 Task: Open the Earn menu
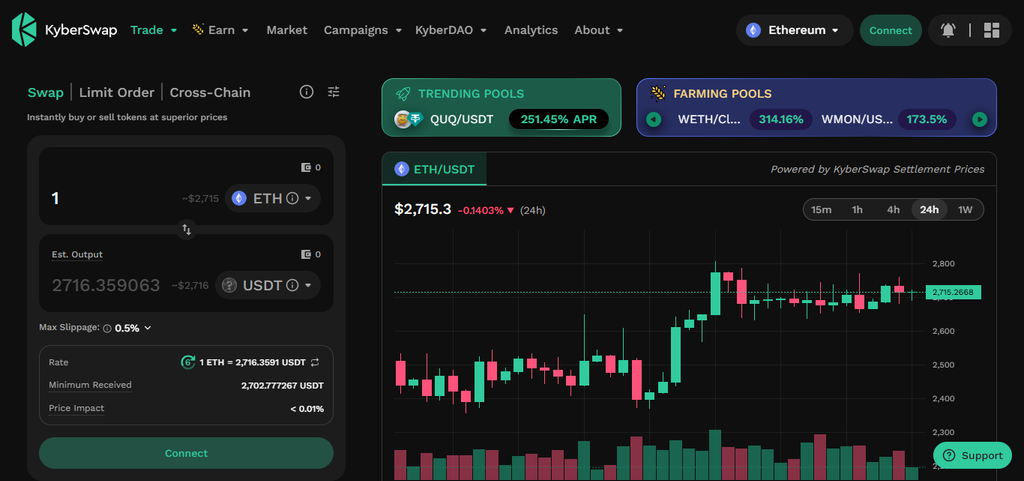click(x=220, y=30)
